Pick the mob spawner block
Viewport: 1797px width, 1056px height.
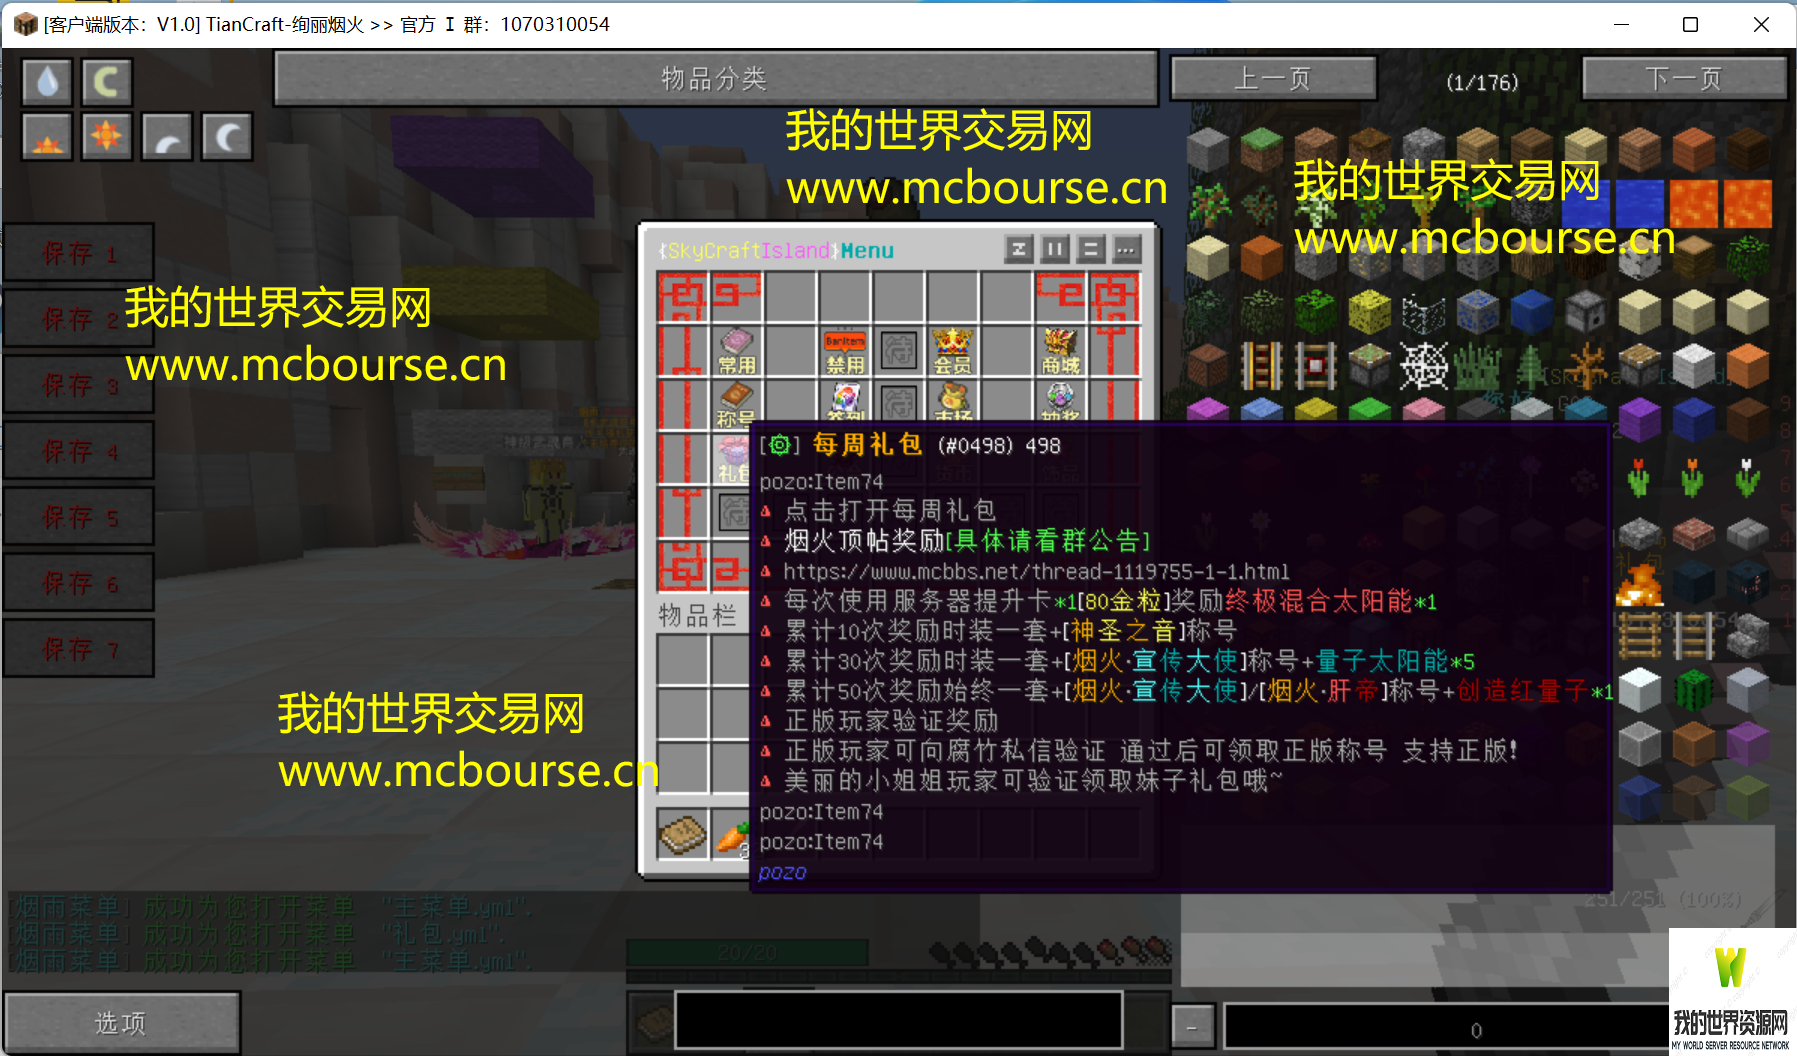(x=1748, y=584)
